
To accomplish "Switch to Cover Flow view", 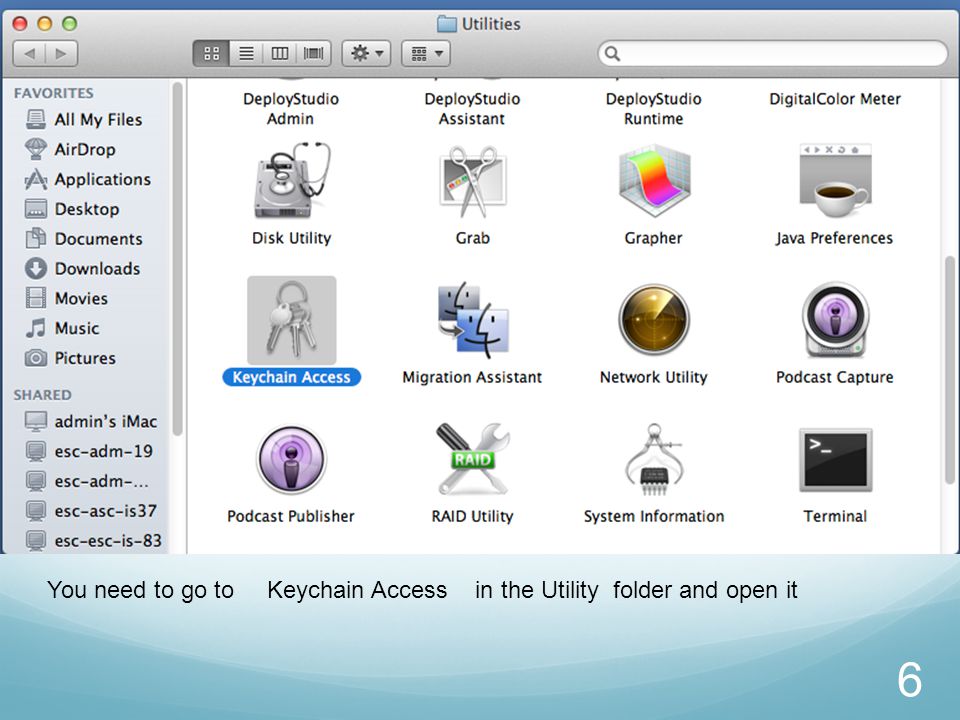I will coord(313,54).
